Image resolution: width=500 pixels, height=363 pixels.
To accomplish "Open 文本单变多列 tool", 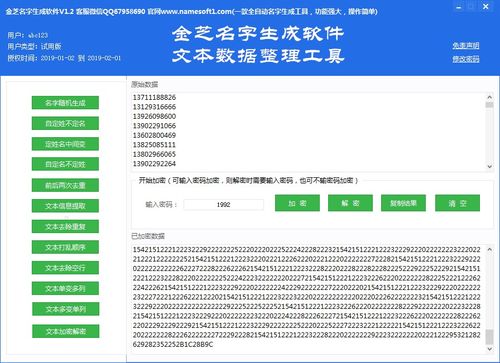I will [65, 288].
